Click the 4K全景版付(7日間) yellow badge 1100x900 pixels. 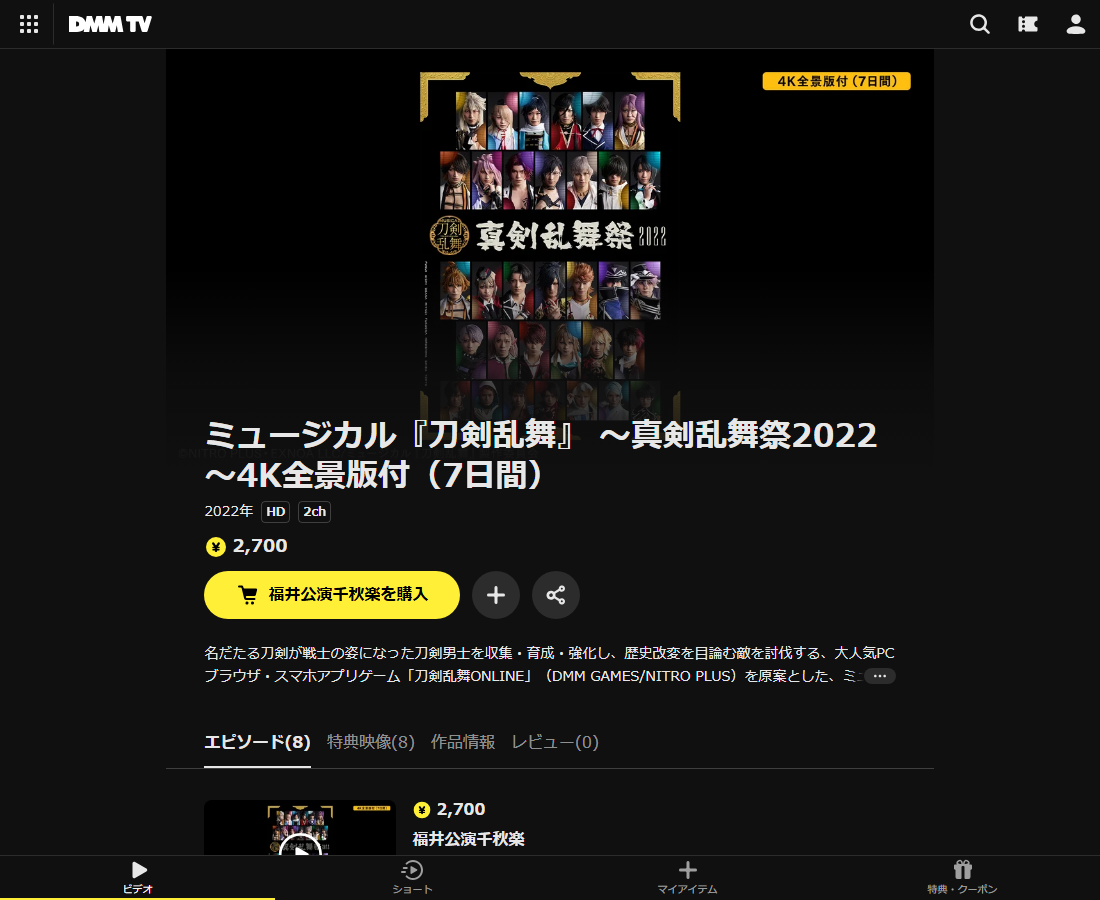[x=836, y=81]
